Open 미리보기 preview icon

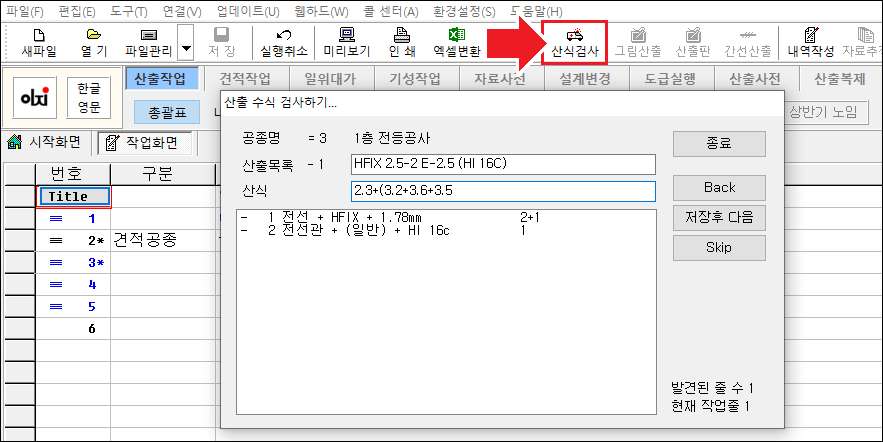(347, 43)
